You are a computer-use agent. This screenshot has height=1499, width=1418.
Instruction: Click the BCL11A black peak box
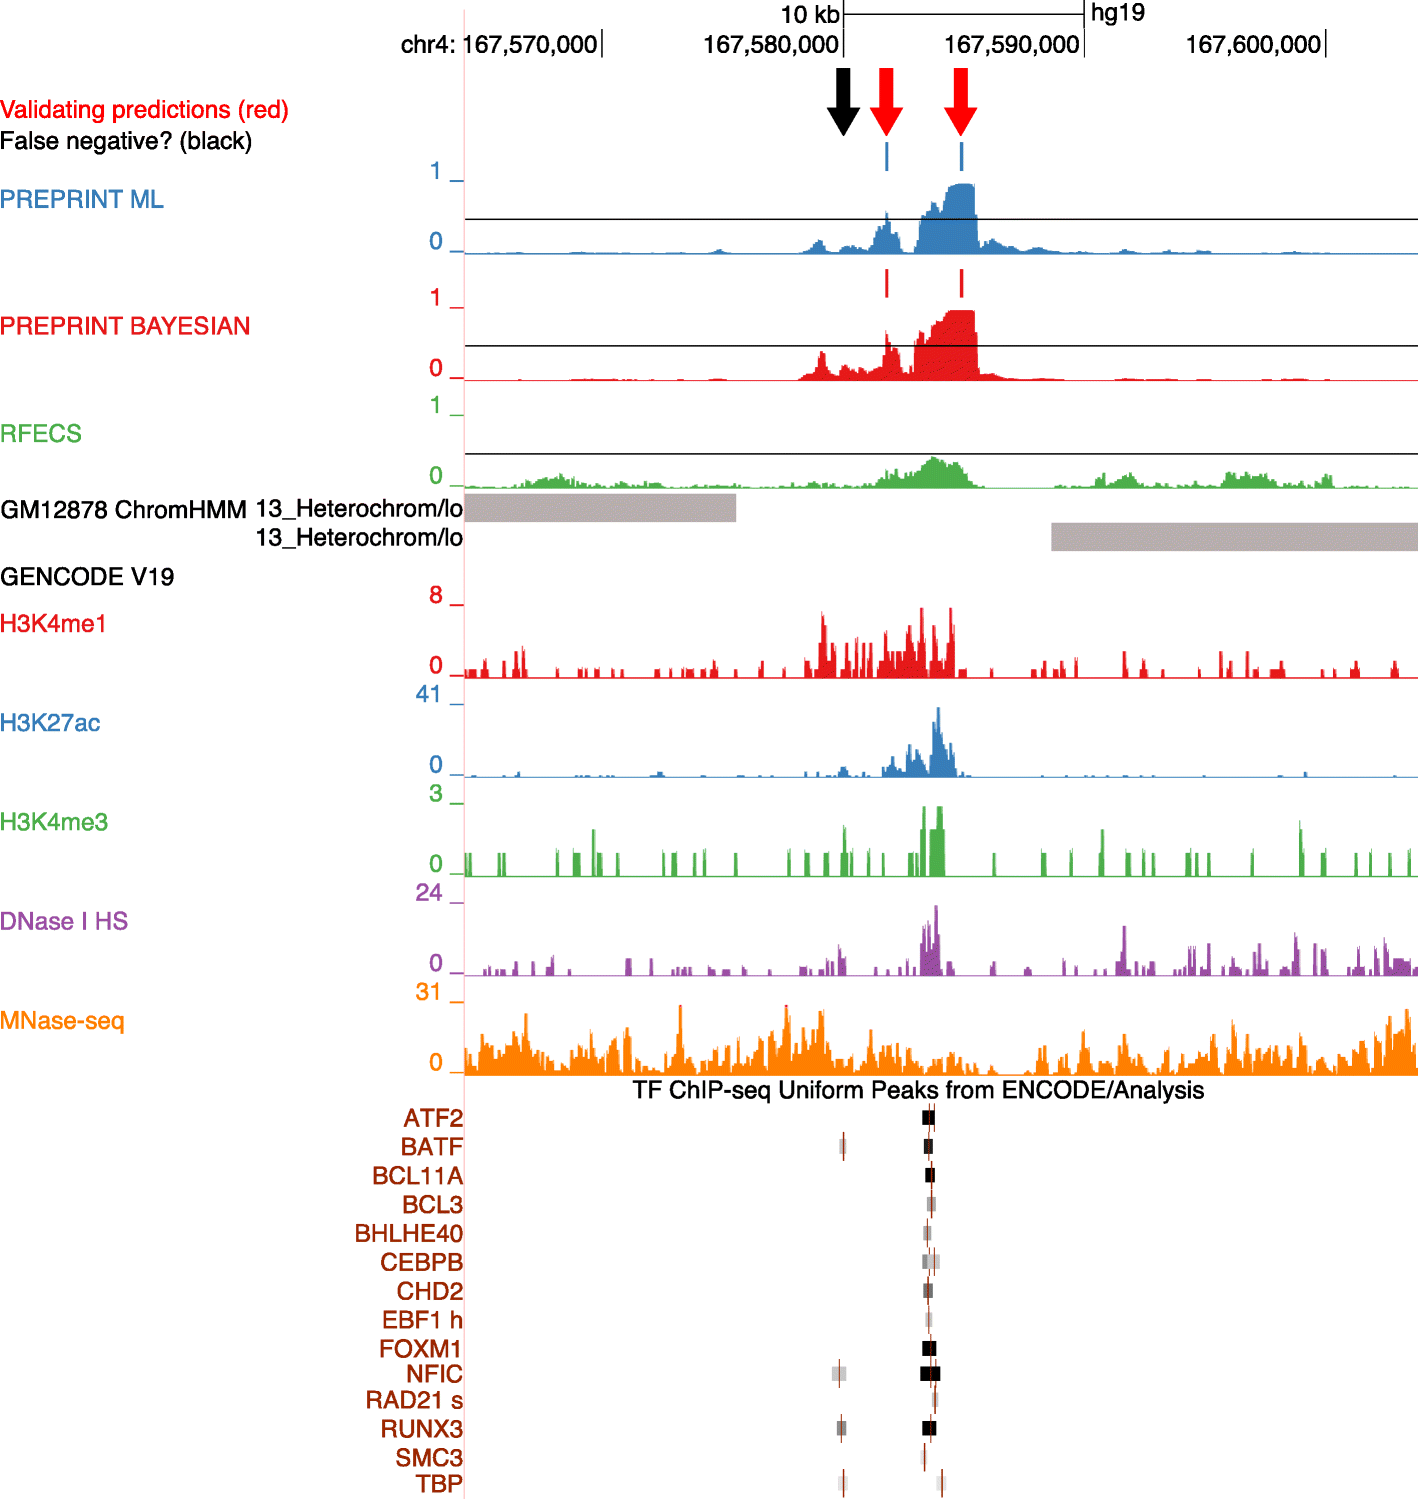pos(930,1176)
